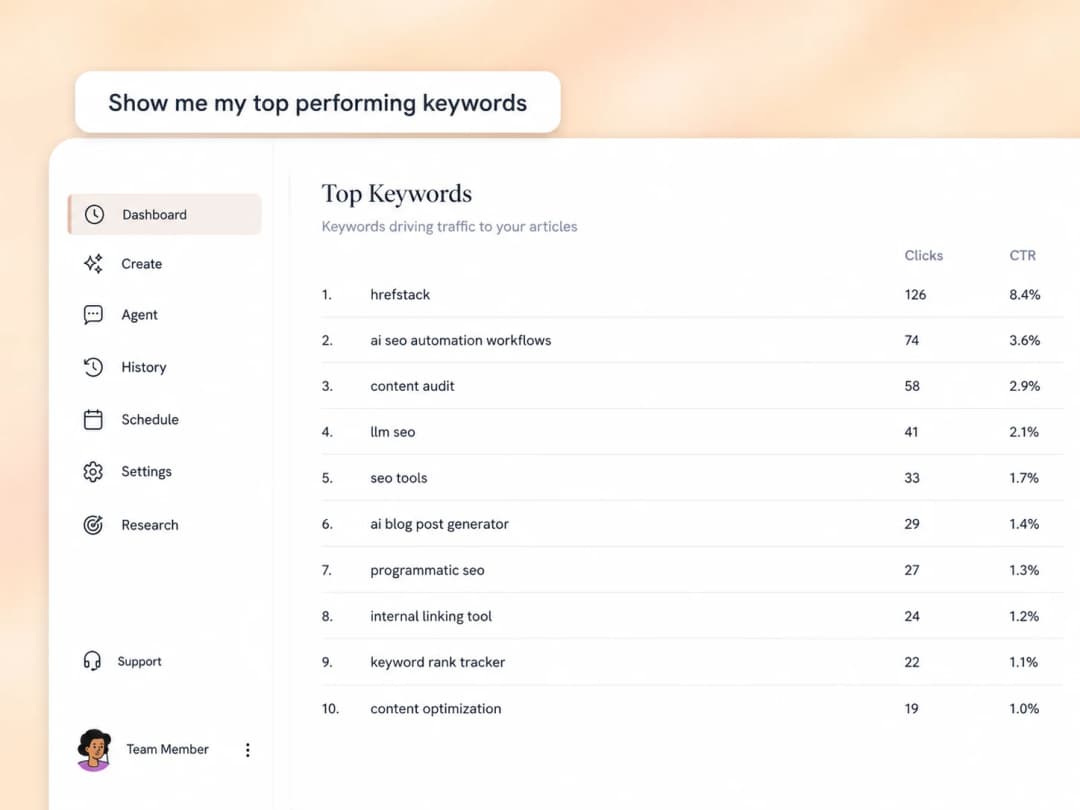Screen dimensions: 1080x810
Task: Select the 'content audit' keyword
Action: pos(413,386)
